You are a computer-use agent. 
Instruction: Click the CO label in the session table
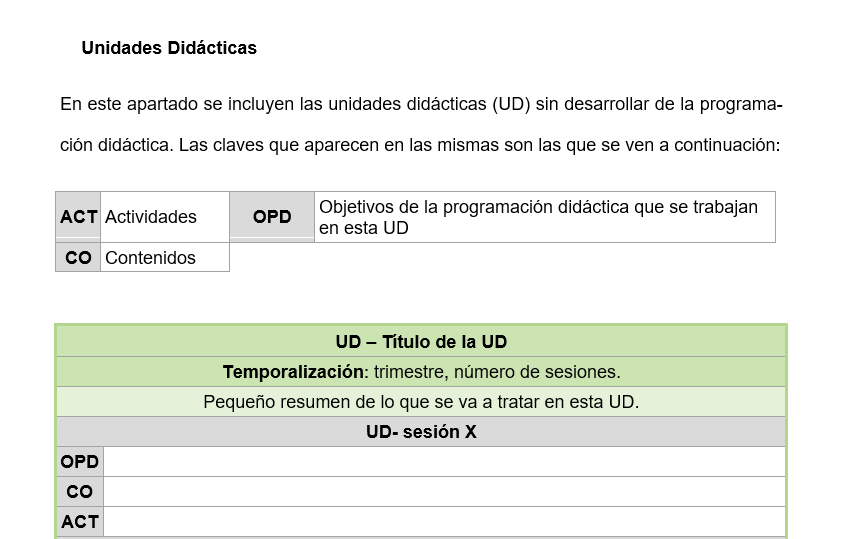(80, 492)
